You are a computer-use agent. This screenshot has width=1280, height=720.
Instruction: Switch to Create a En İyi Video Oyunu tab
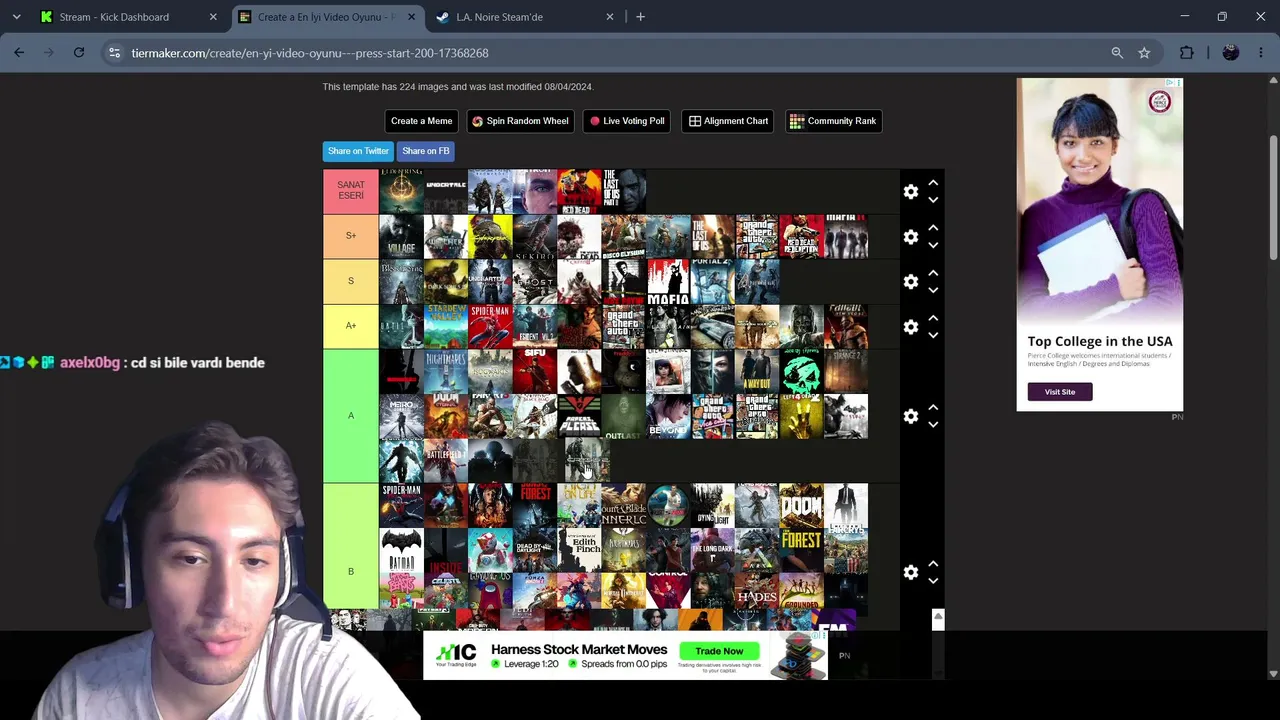click(x=327, y=17)
